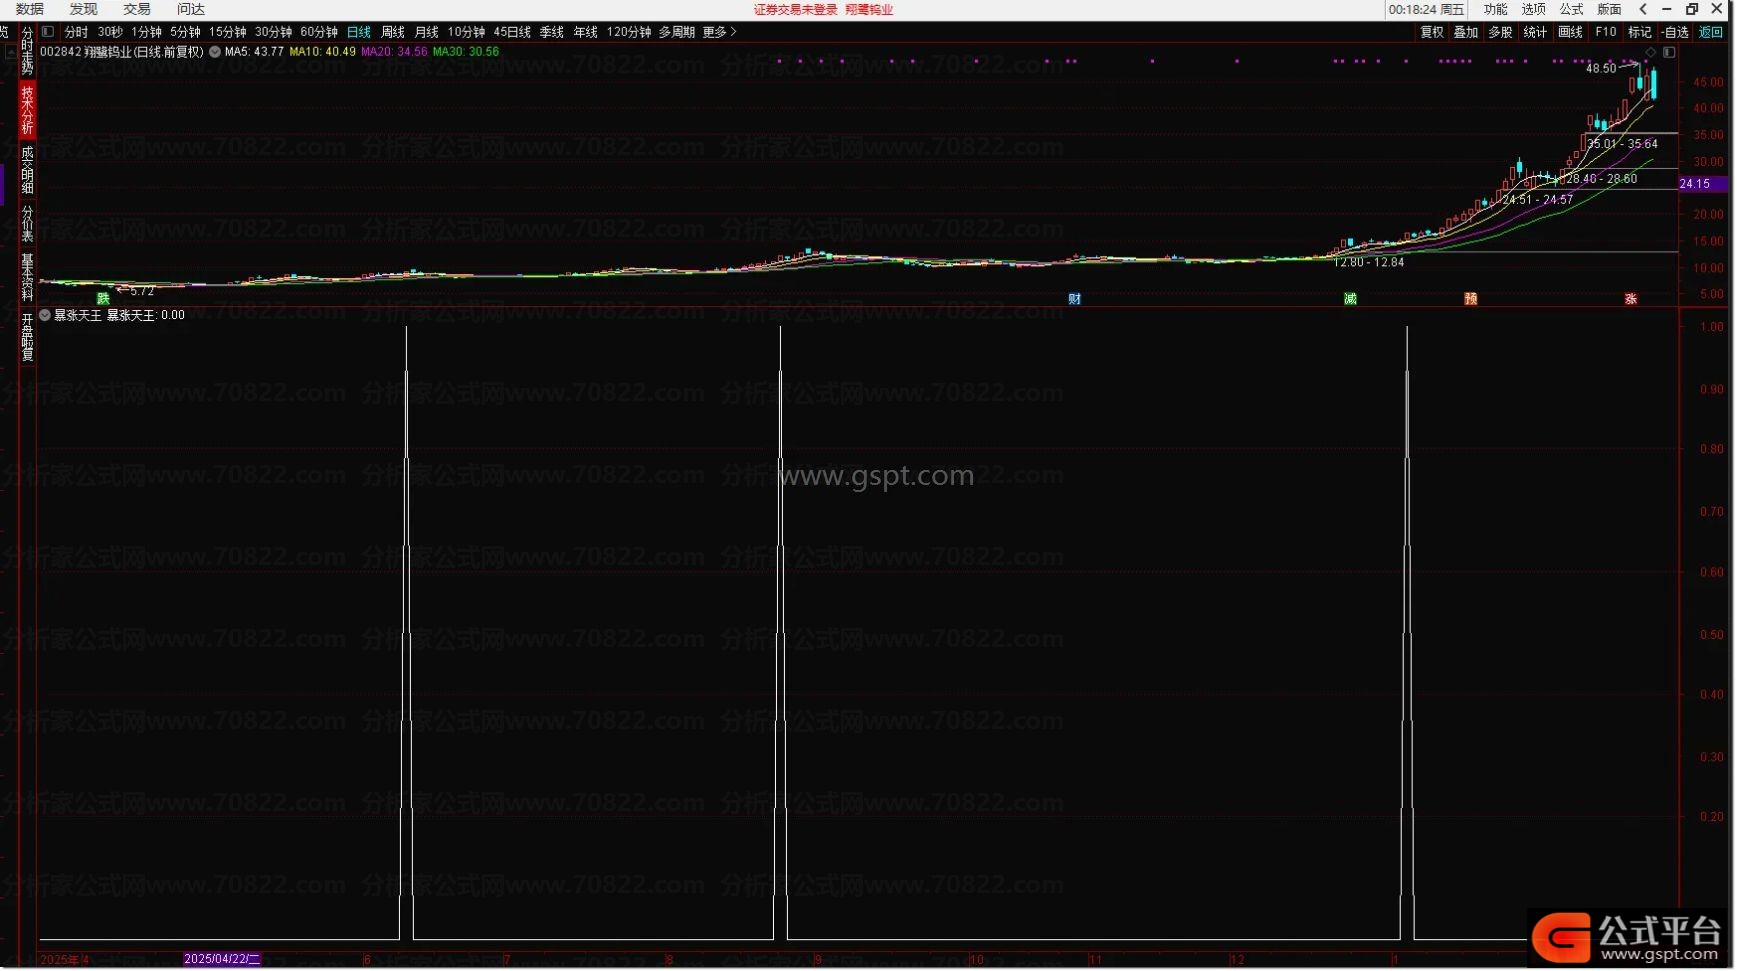Select the 基本资料 sidebar tab
Viewport: 1737px width, 971px height.
coord(27,278)
